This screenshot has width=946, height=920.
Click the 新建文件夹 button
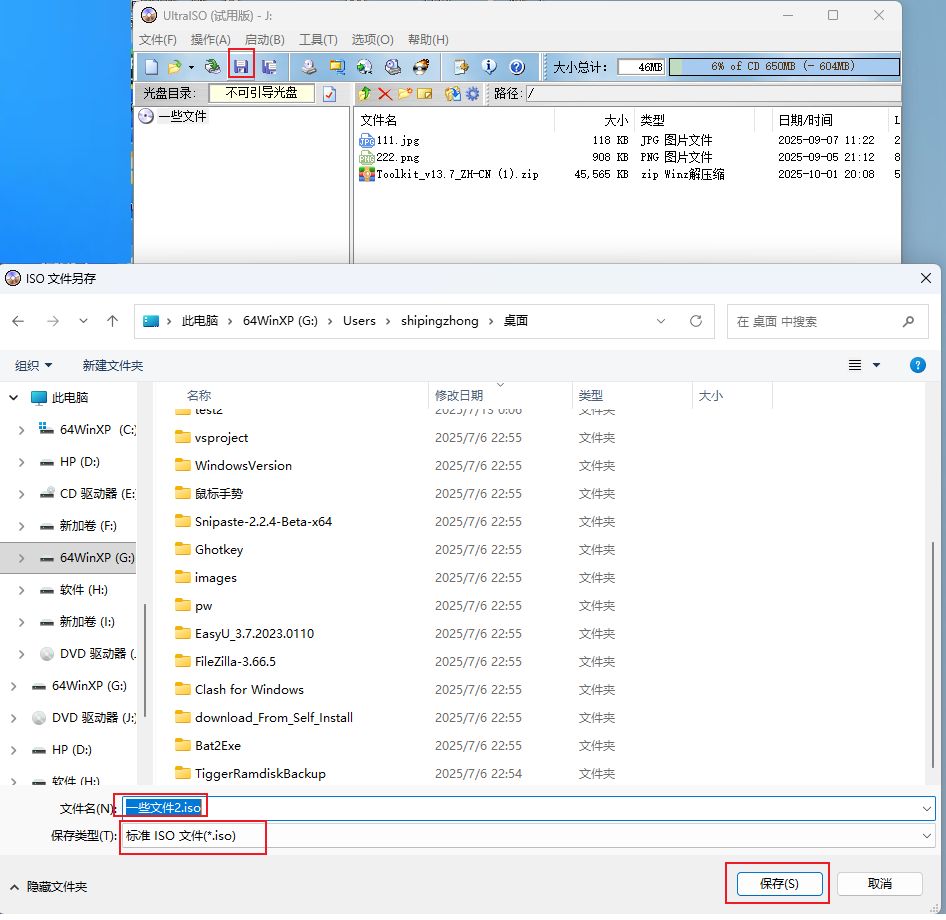click(x=113, y=366)
